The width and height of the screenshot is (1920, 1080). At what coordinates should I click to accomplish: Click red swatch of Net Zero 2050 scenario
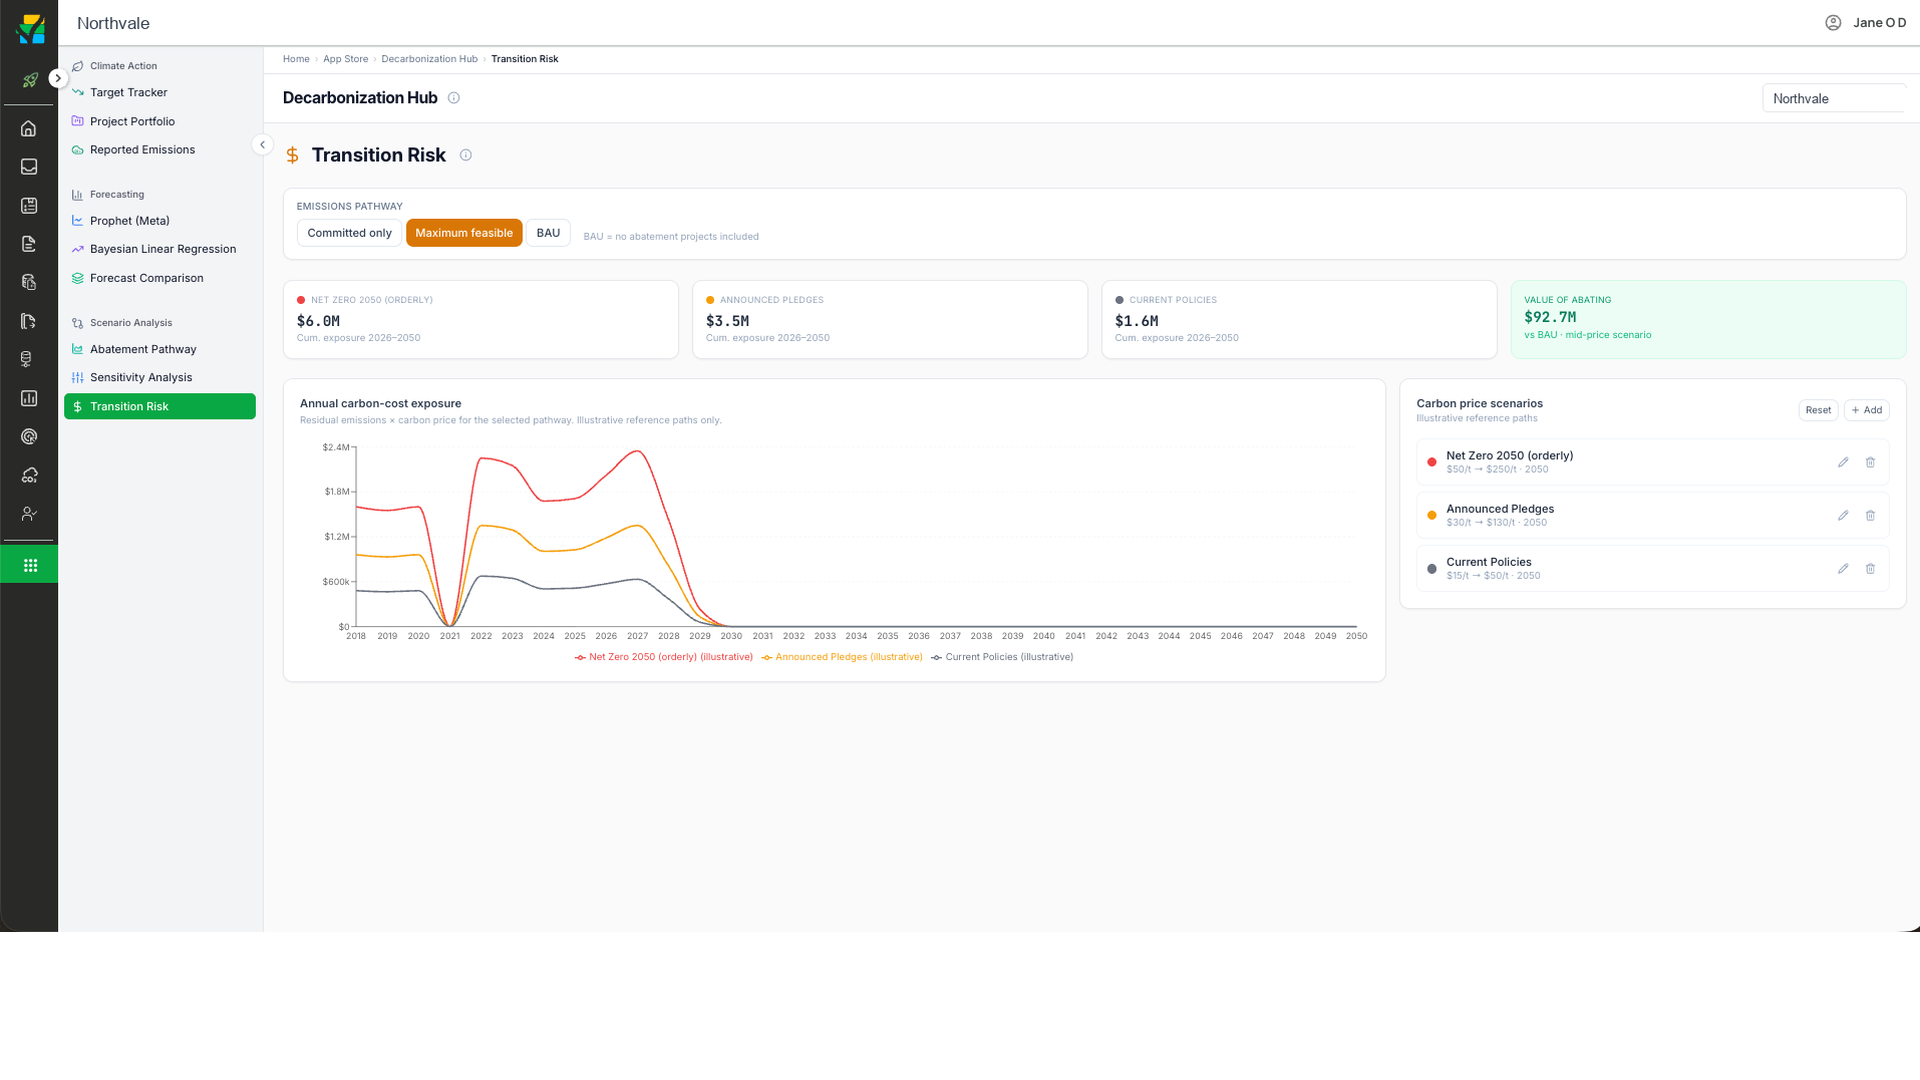(x=1432, y=462)
